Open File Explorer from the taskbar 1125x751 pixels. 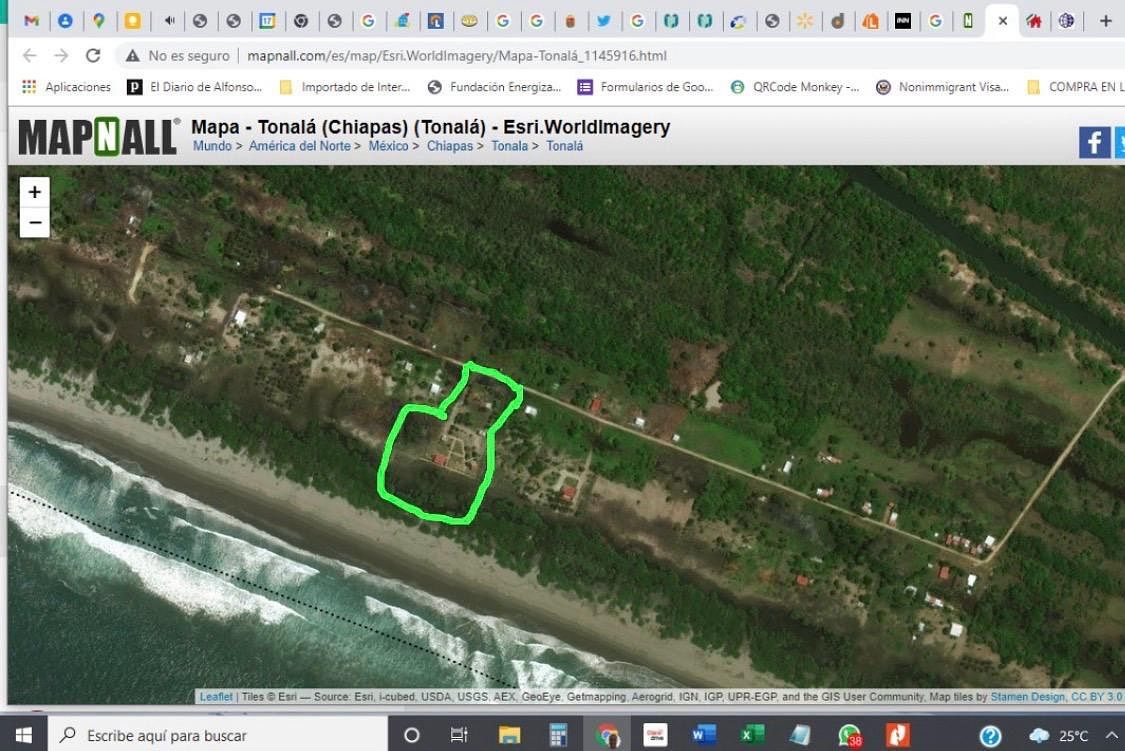pyautogui.click(x=510, y=735)
